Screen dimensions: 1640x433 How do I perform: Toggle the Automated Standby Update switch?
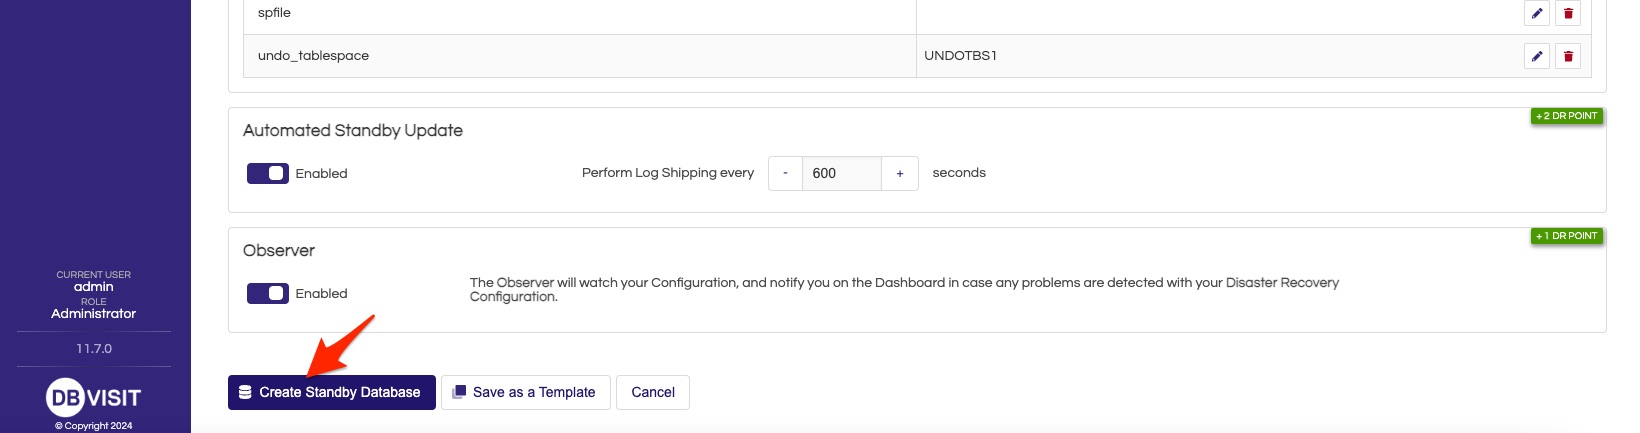268,173
